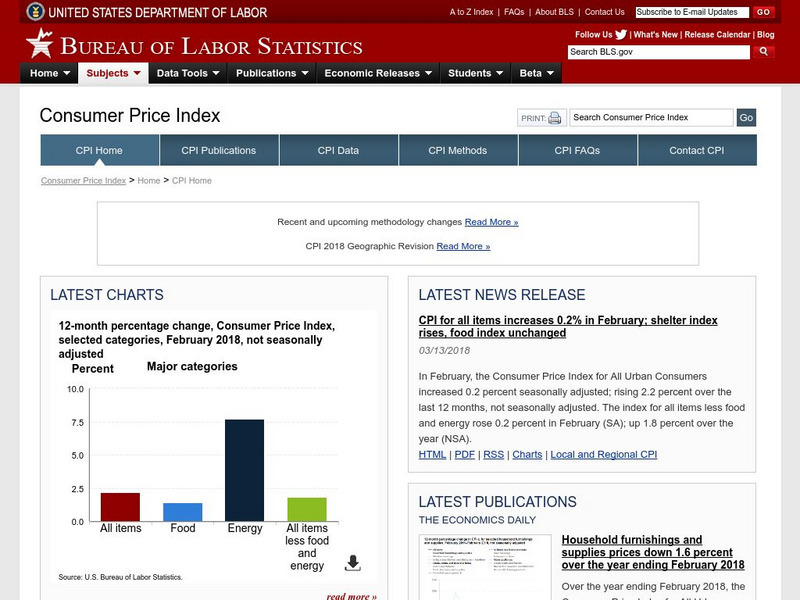Read more about recent methodology changes
Screen dimensions: 800x600
pos(491,222)
